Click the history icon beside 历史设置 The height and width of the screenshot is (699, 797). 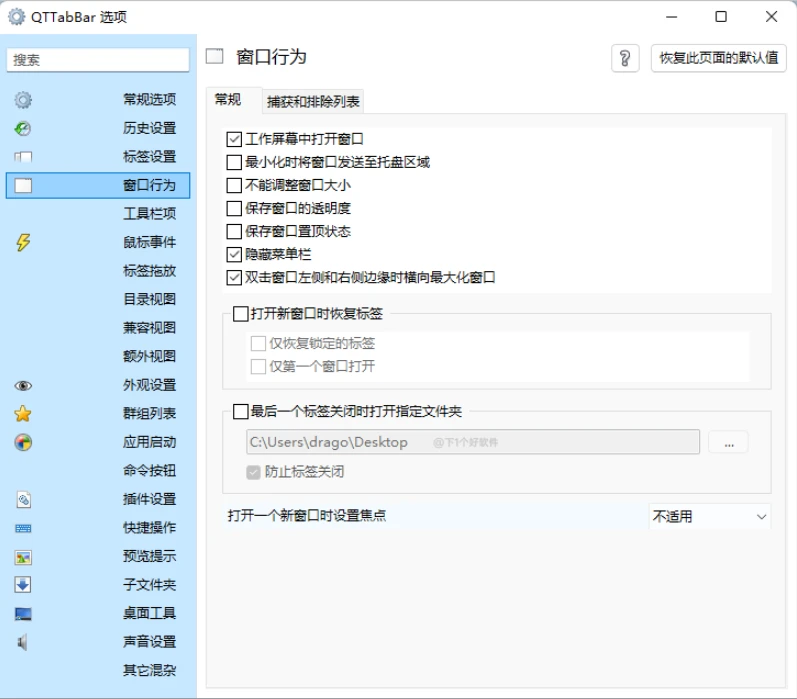pyautogui.click(x=23, y=128)
